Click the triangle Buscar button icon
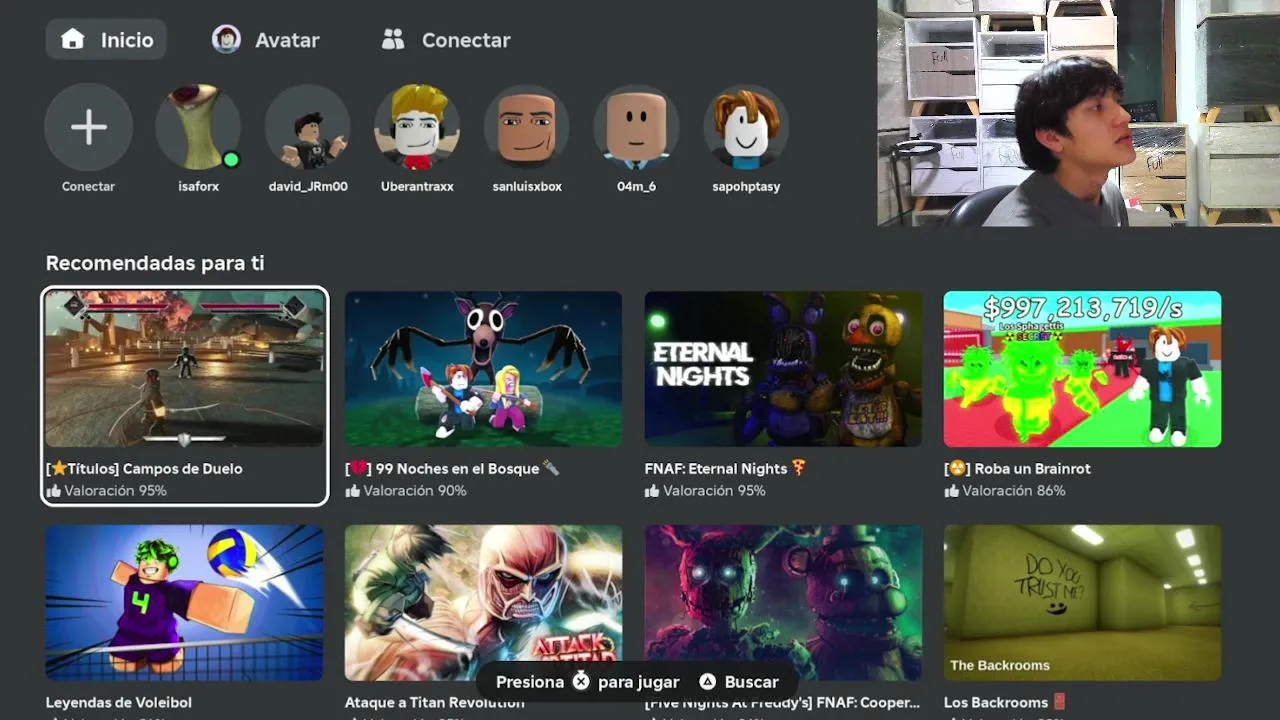The width and height of the screenshot is (1280, 720). [x=707, y=681]
